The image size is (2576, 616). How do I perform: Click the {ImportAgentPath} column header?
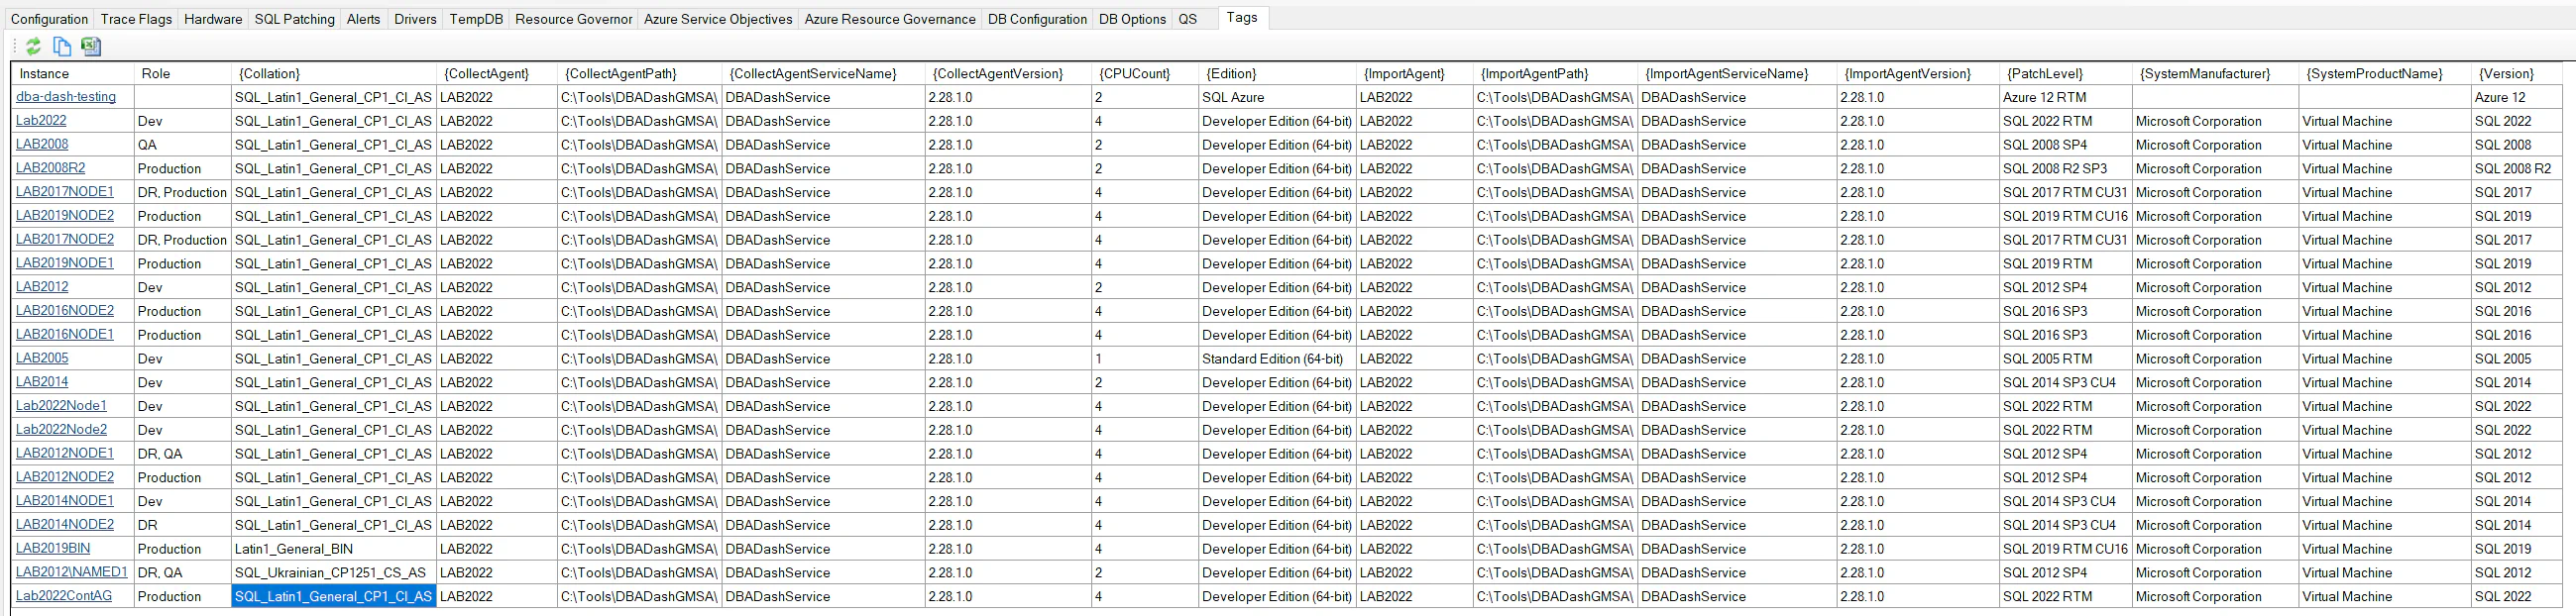pos(1555,74)
